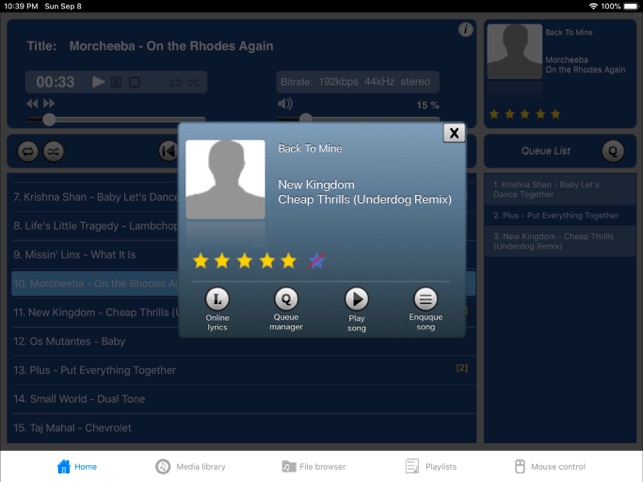Switch to the Home tab
Screen dimensions: 643x482
(x=77, y=466)
